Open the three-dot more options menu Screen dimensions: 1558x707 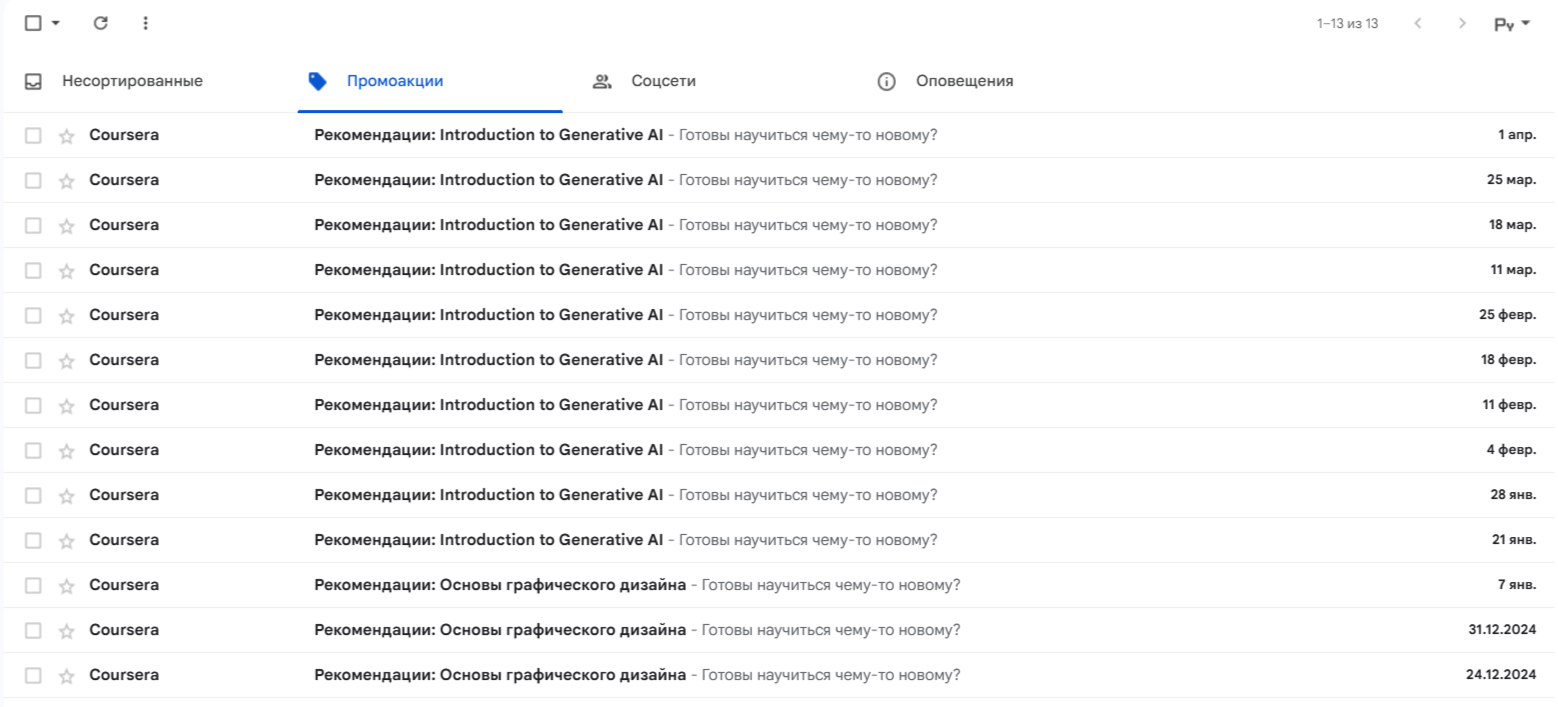tap(145, 22)
